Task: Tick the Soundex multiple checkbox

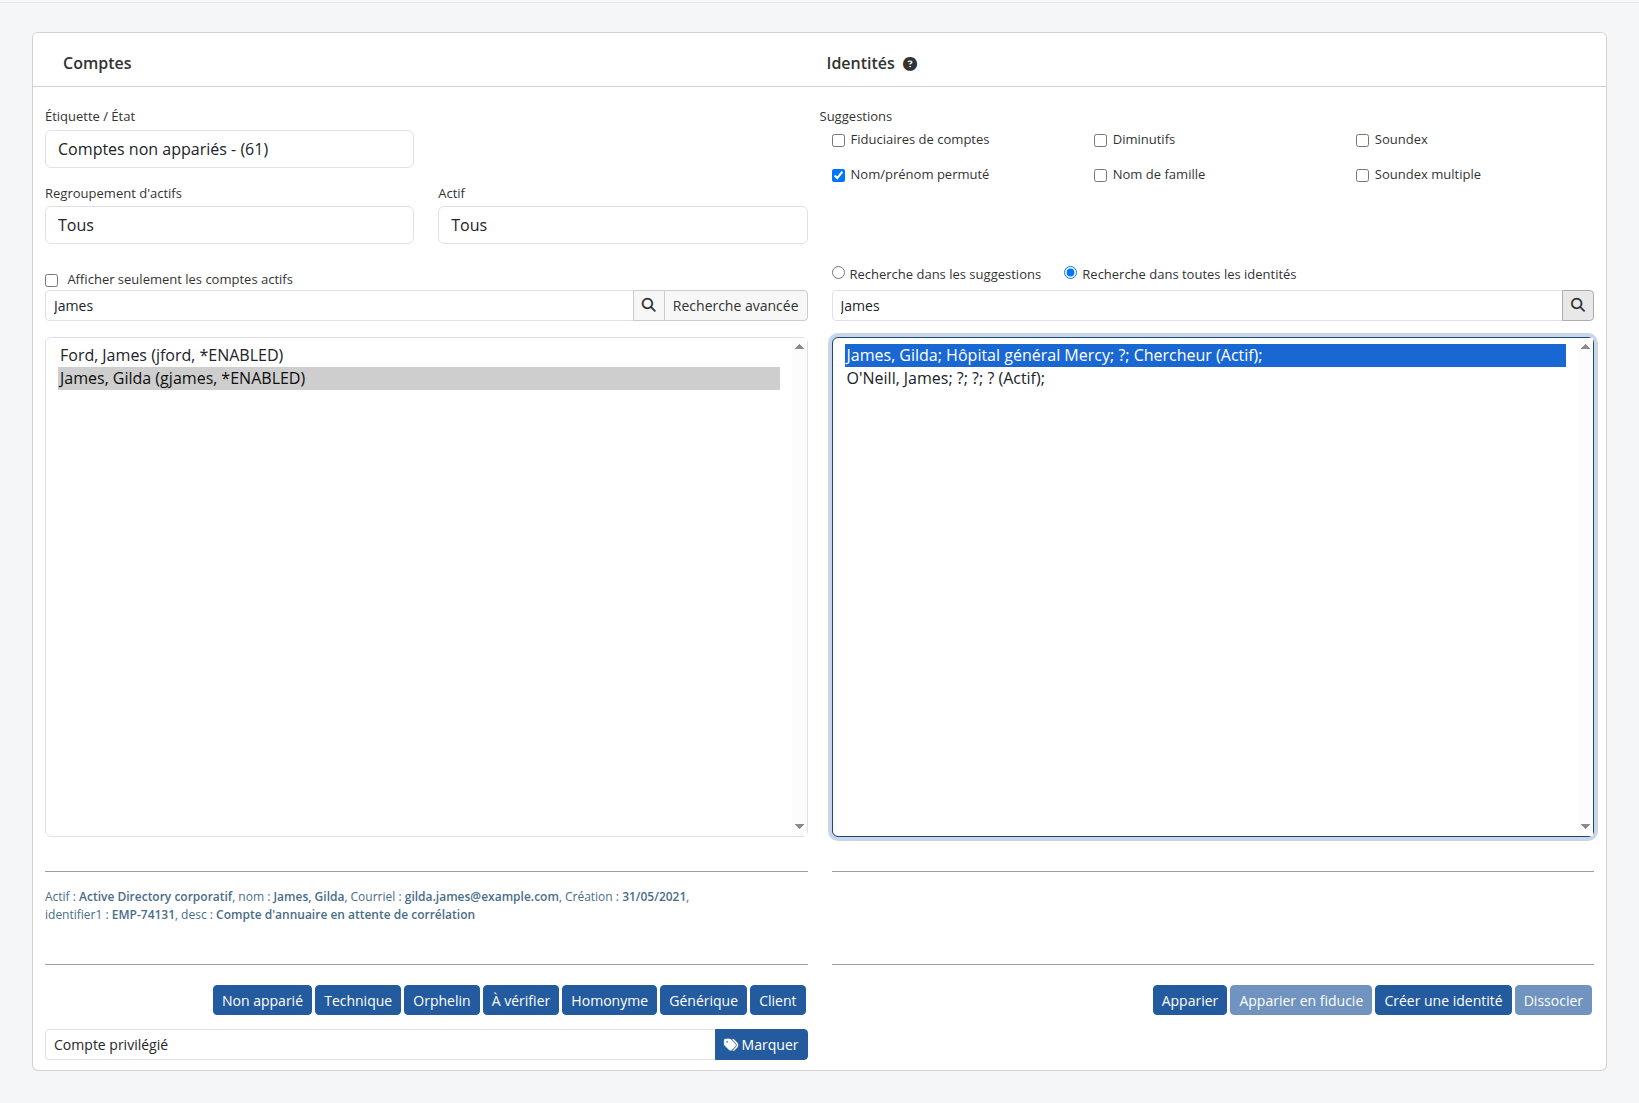Action: click(1362, 176)
